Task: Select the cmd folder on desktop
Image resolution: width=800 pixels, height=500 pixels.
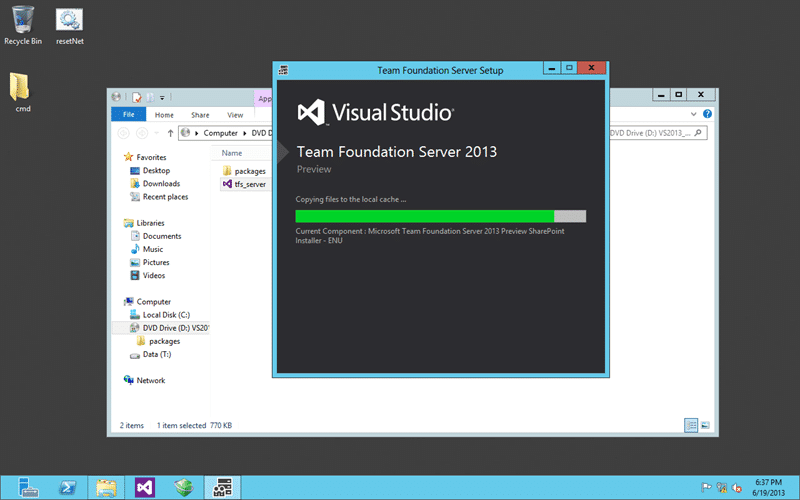Action: [20, 92]
